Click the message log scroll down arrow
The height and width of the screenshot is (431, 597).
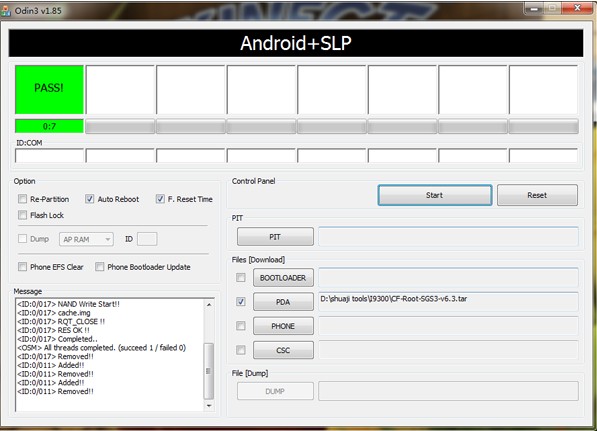click(209, 406)
